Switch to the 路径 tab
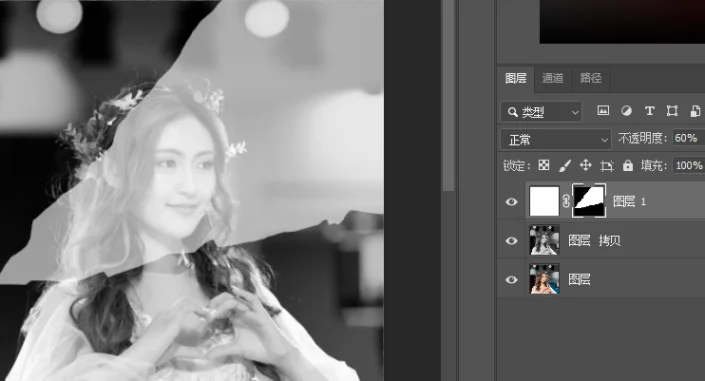 [591, 78]
